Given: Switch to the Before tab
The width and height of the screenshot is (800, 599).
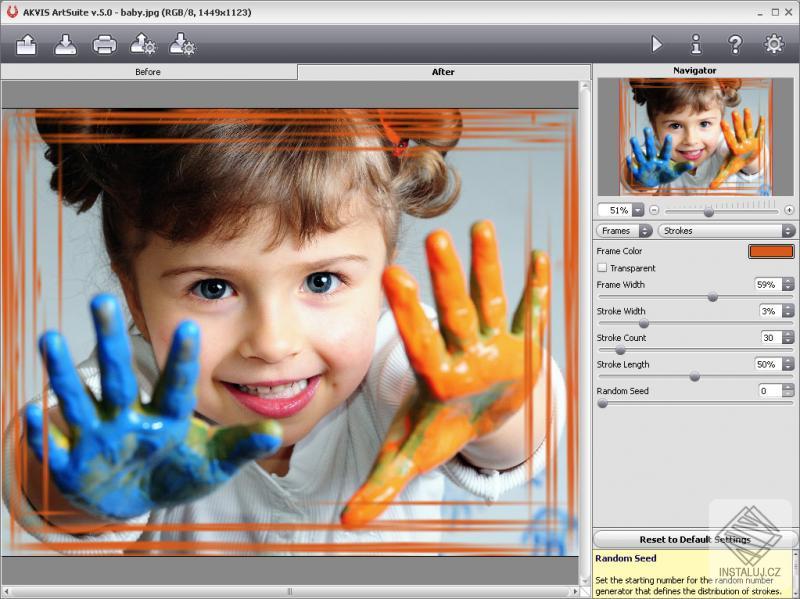Looking at the screenshot, I should point(148,72).
